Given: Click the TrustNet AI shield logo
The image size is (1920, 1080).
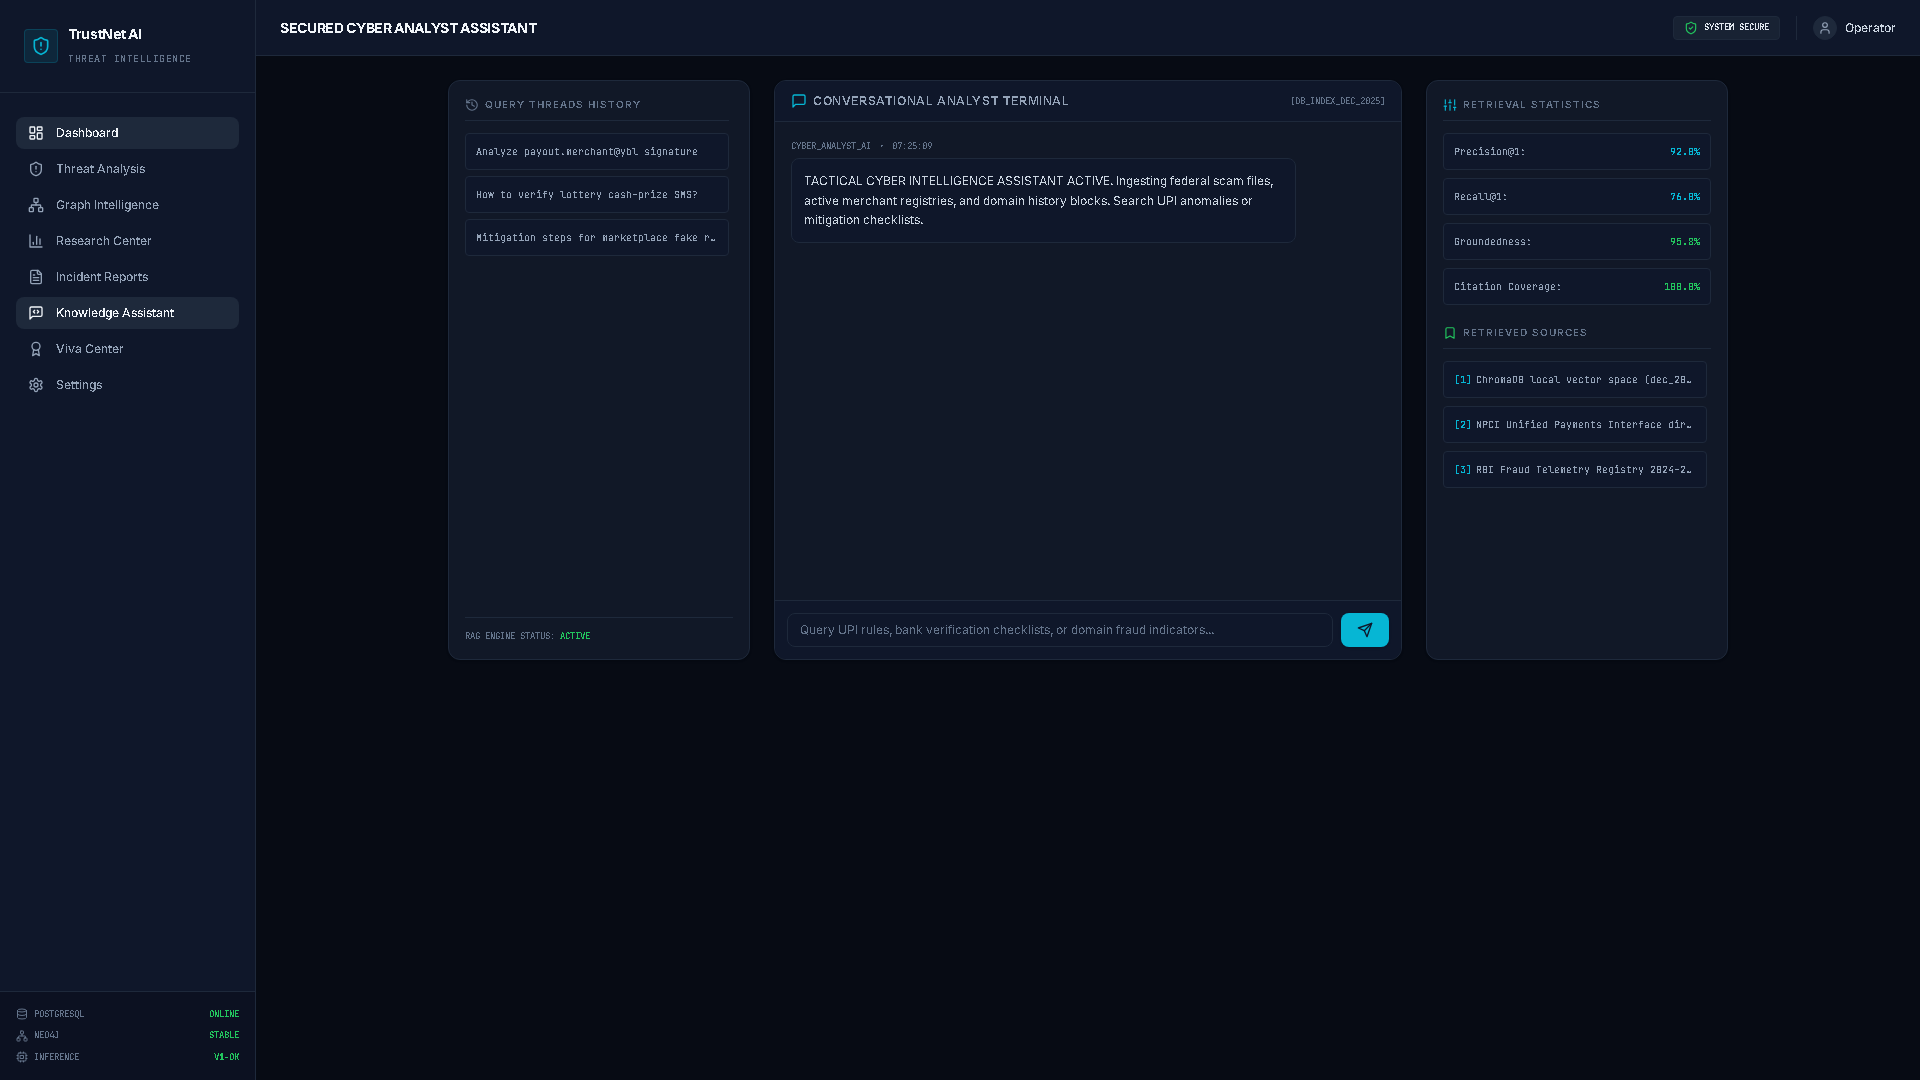Looking at the screenshot, I should (41, 46).
